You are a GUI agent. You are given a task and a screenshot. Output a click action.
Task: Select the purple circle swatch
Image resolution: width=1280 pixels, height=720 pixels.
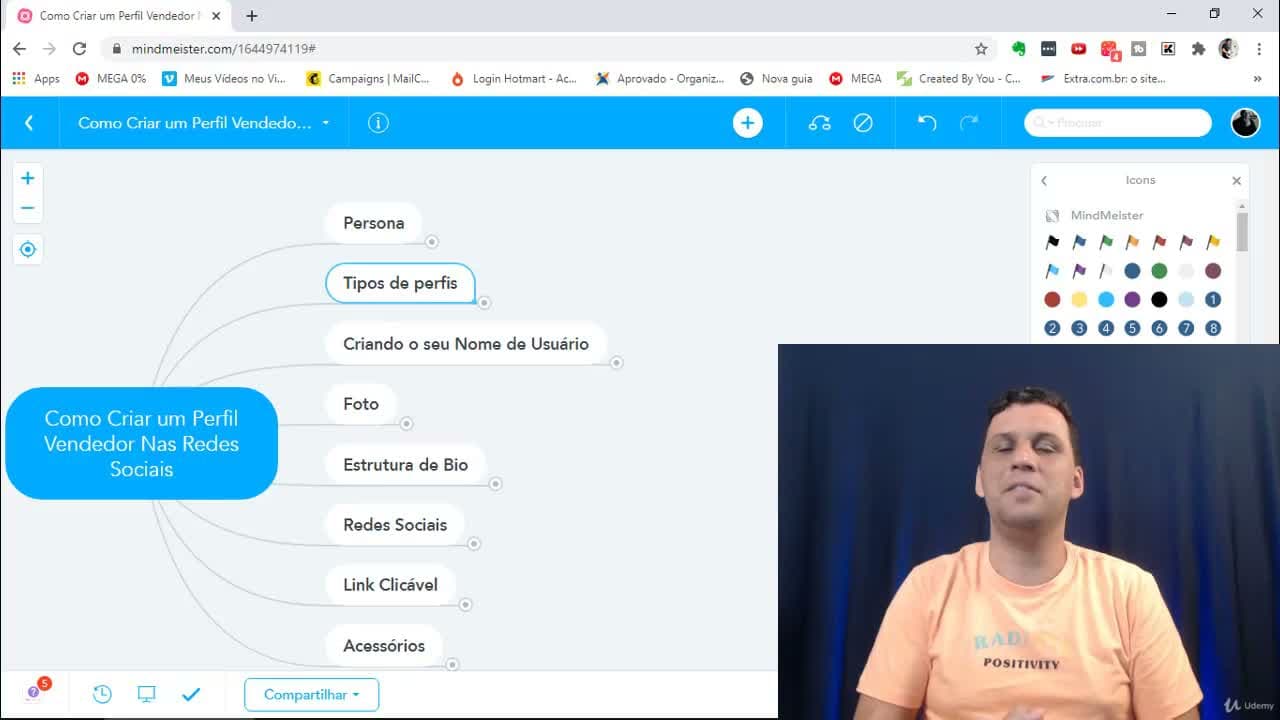[x=1132, y=299]
